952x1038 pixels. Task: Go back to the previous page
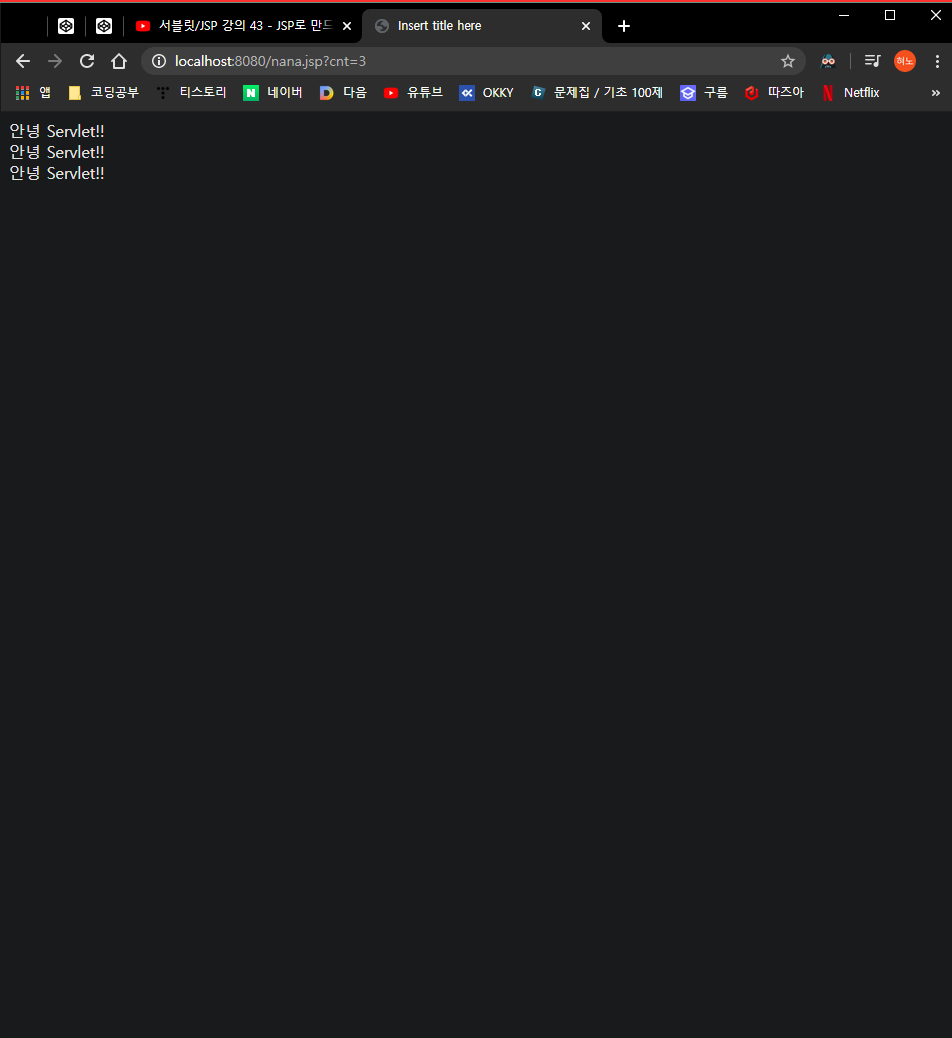point(23,62)
